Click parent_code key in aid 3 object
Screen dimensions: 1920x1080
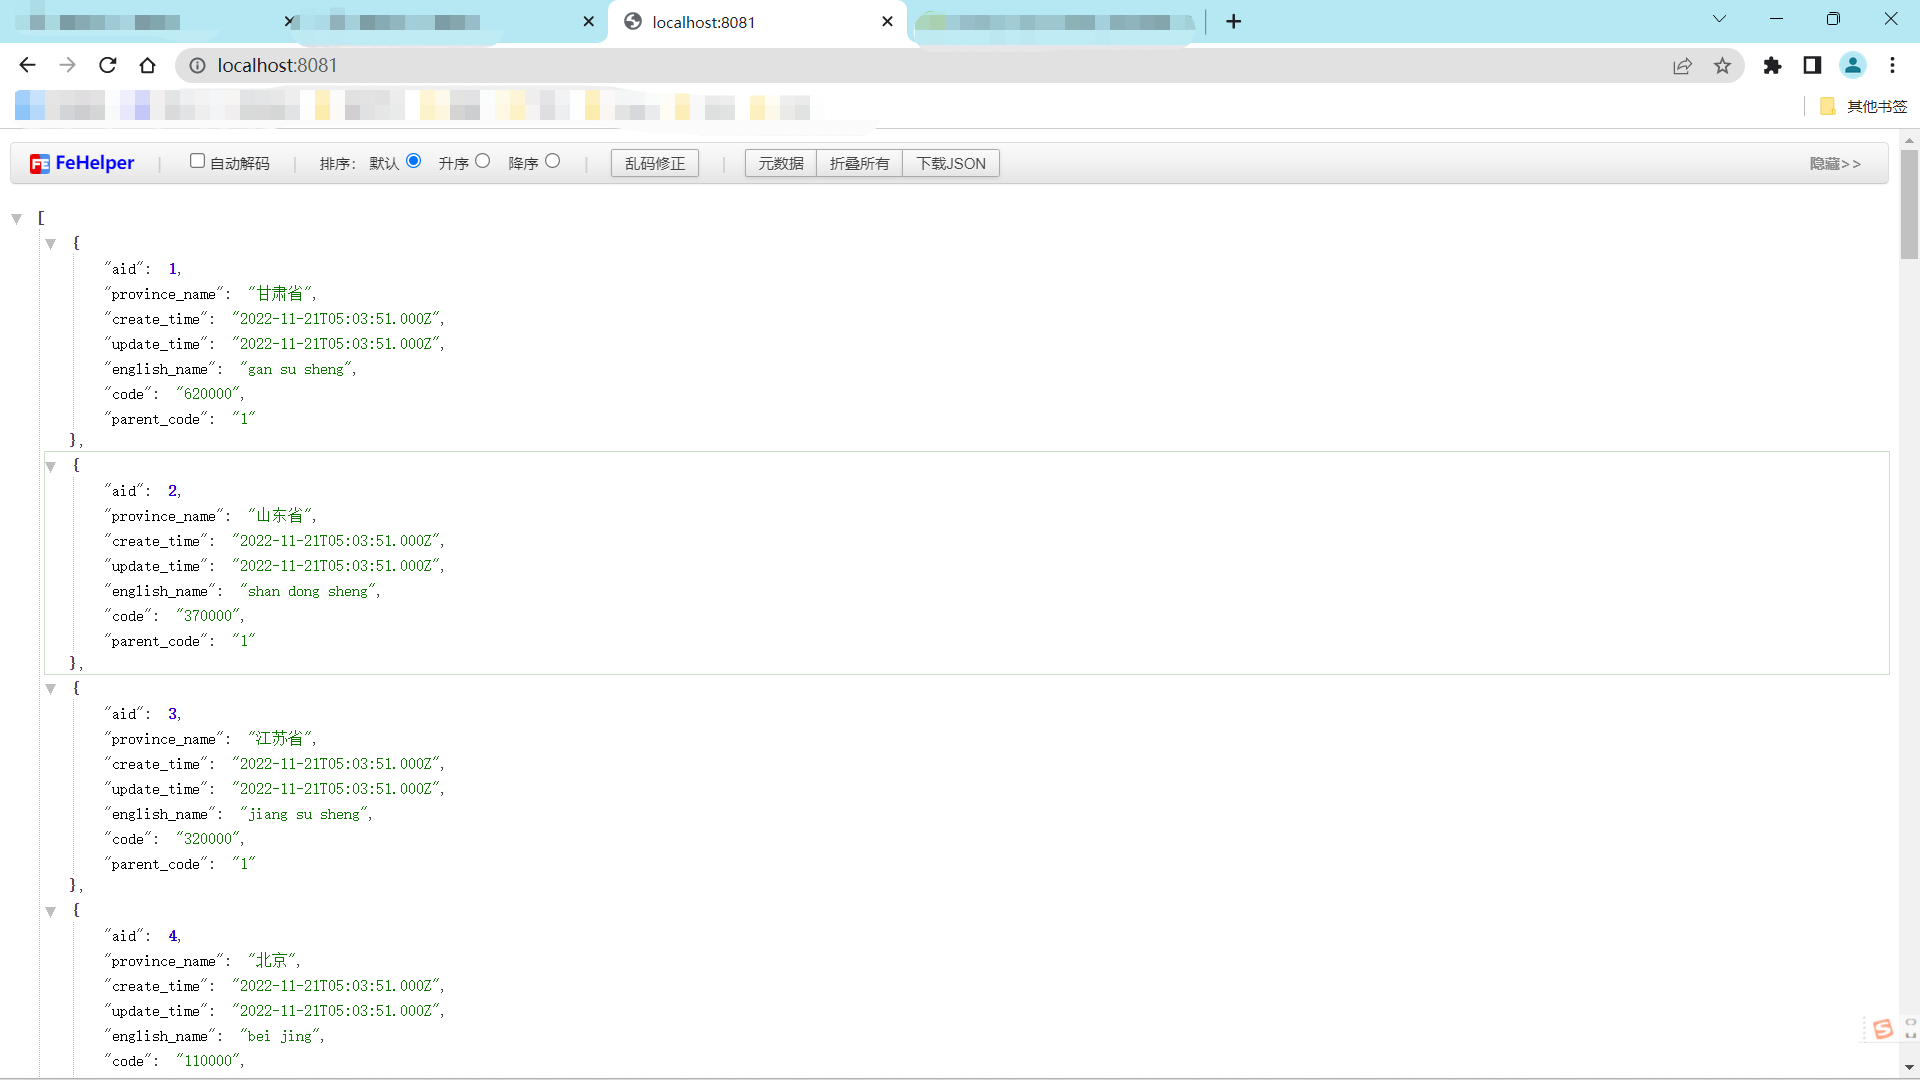tap(155, 864)
